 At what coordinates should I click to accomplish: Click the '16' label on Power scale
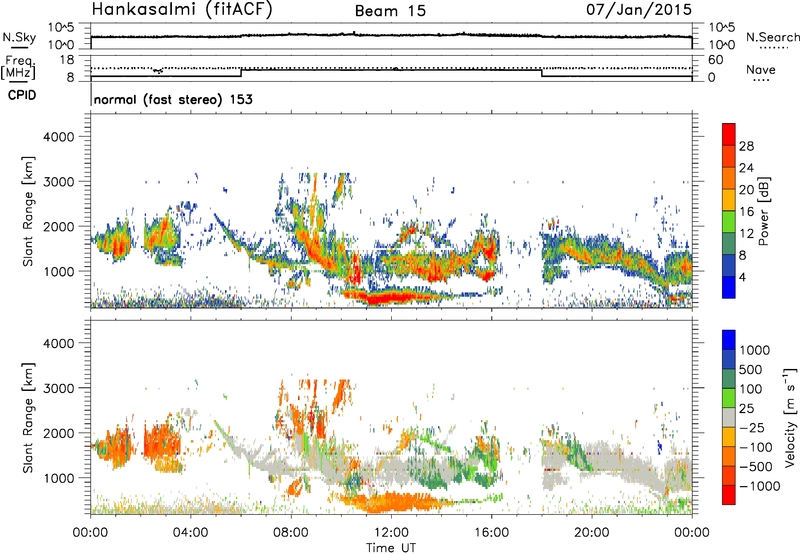pos(746,212)
